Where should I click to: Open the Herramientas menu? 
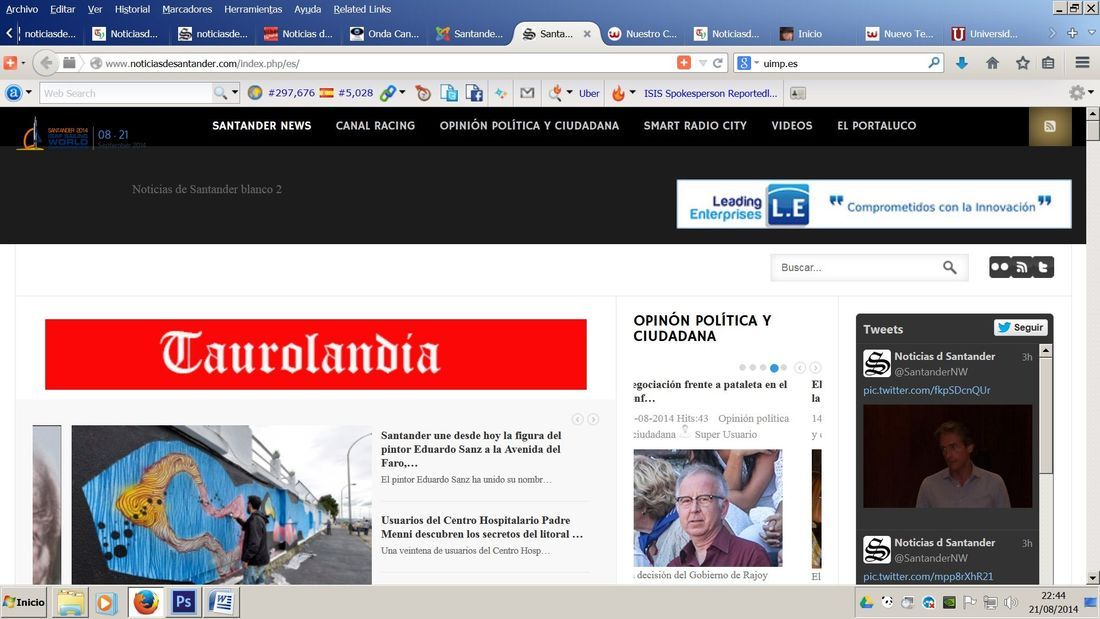(x=253, y=9)
